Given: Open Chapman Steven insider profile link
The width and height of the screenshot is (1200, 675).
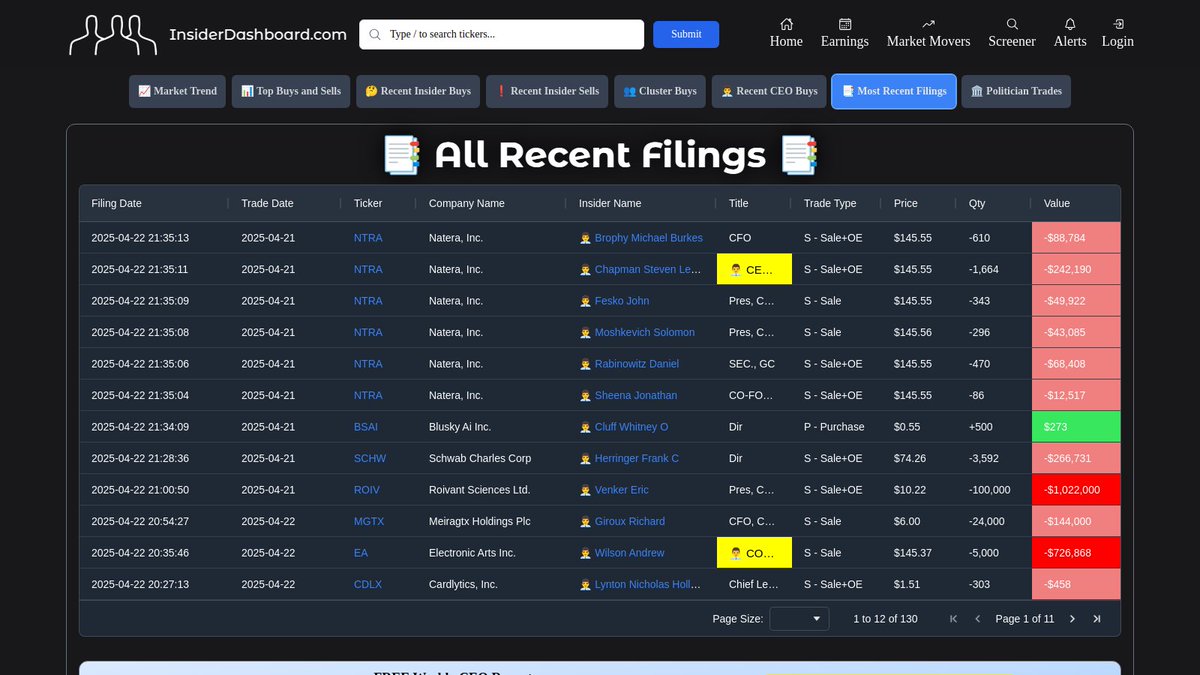Looking at the screenshot, I should 648,269.
